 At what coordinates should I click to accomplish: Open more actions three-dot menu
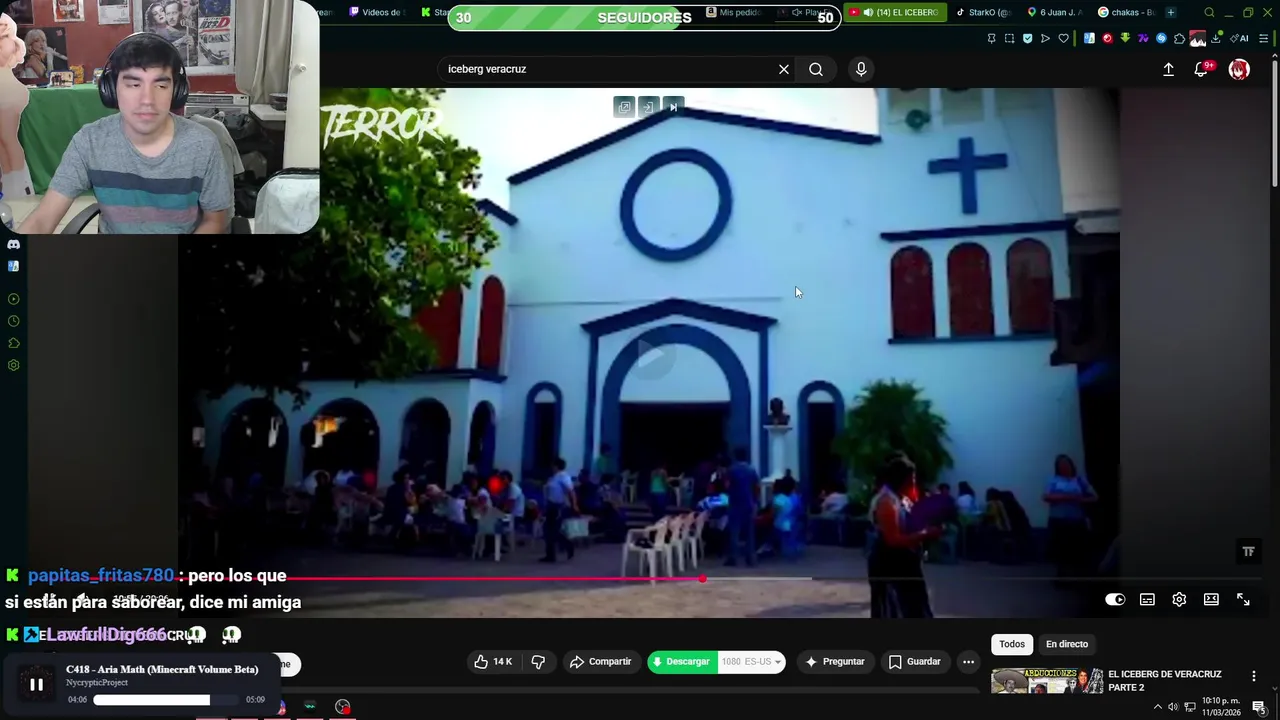pos(968,662)
